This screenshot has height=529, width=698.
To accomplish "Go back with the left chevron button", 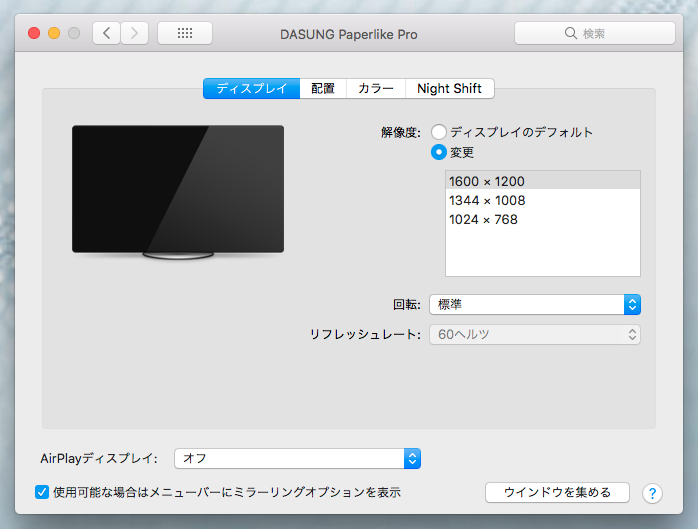I will 106,33.
